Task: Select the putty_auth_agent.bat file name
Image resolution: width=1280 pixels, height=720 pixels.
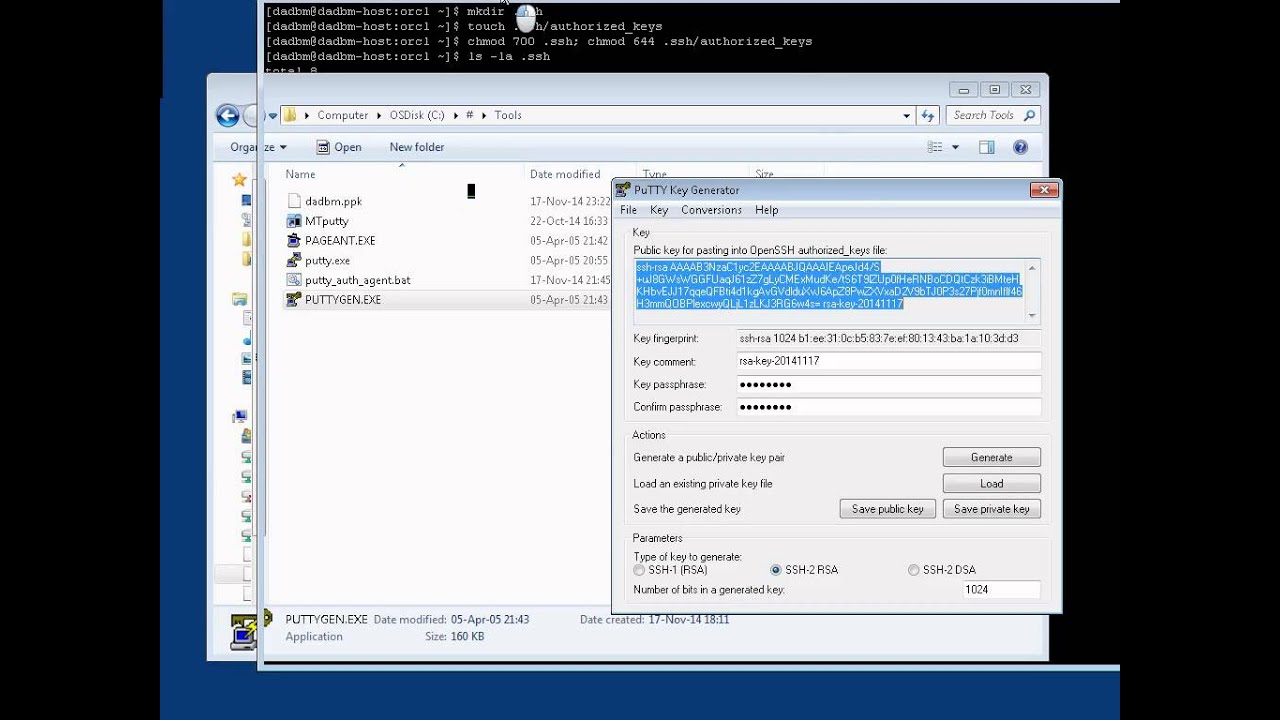Action: click(358, 280)
